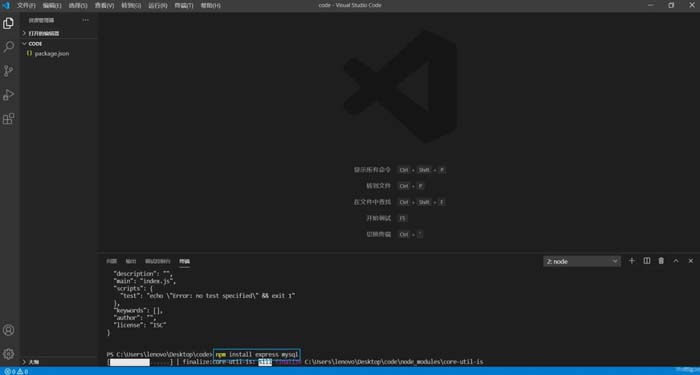Close the terminal panel with X icon

click(691, 261)
